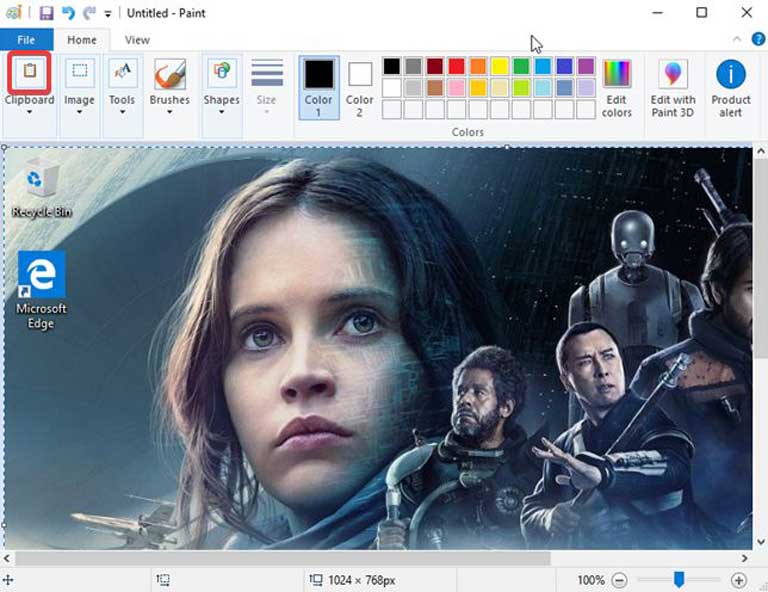Click the Redo arrow icon
This screenshot has width=768, height=592.
tap(89, 13)
